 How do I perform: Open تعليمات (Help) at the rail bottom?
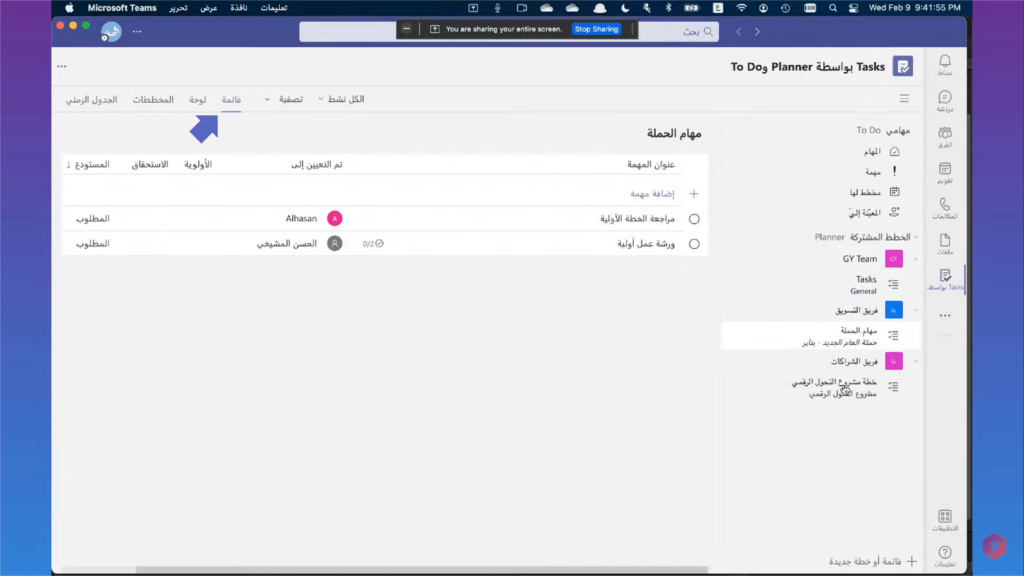(944, 556)
